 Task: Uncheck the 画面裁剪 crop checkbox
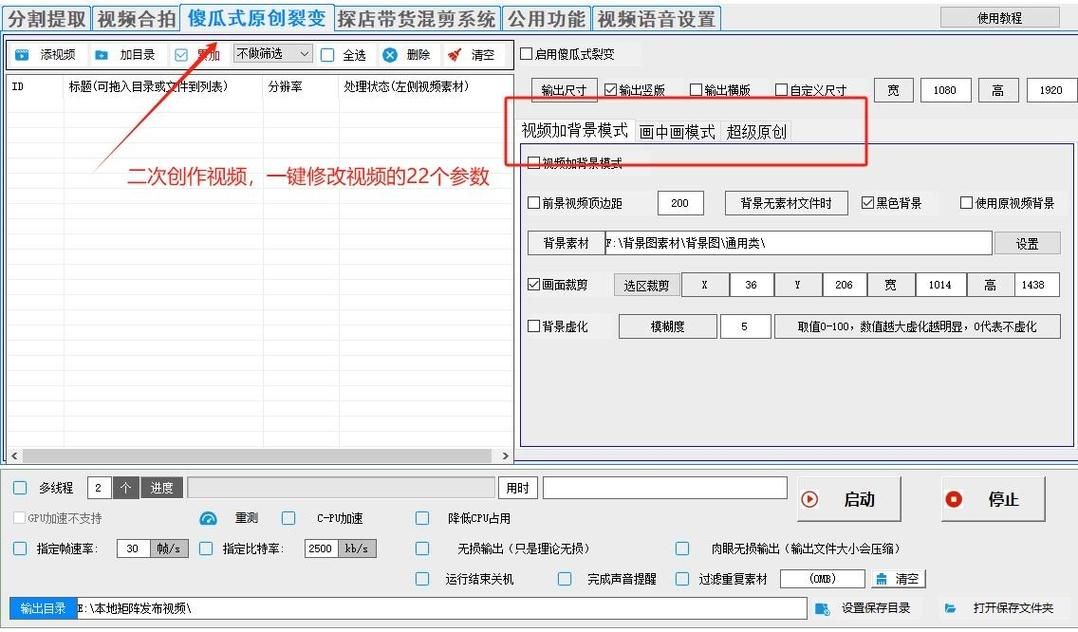click(534, 285)
